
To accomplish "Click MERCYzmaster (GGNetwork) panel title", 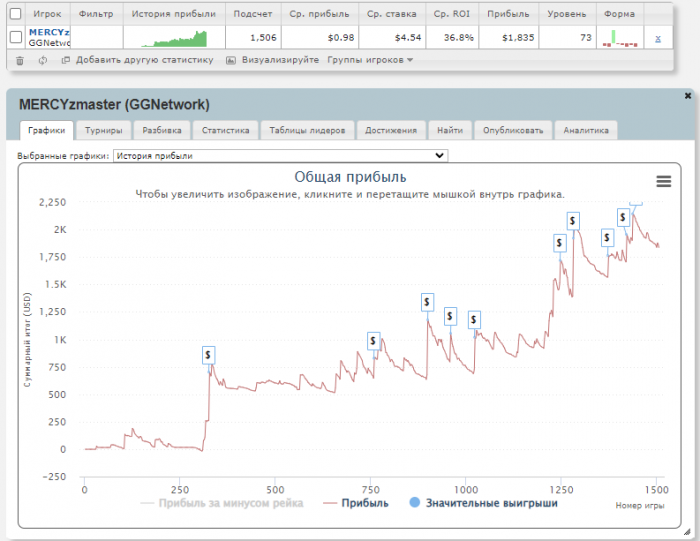I will (x=114, y=104).
